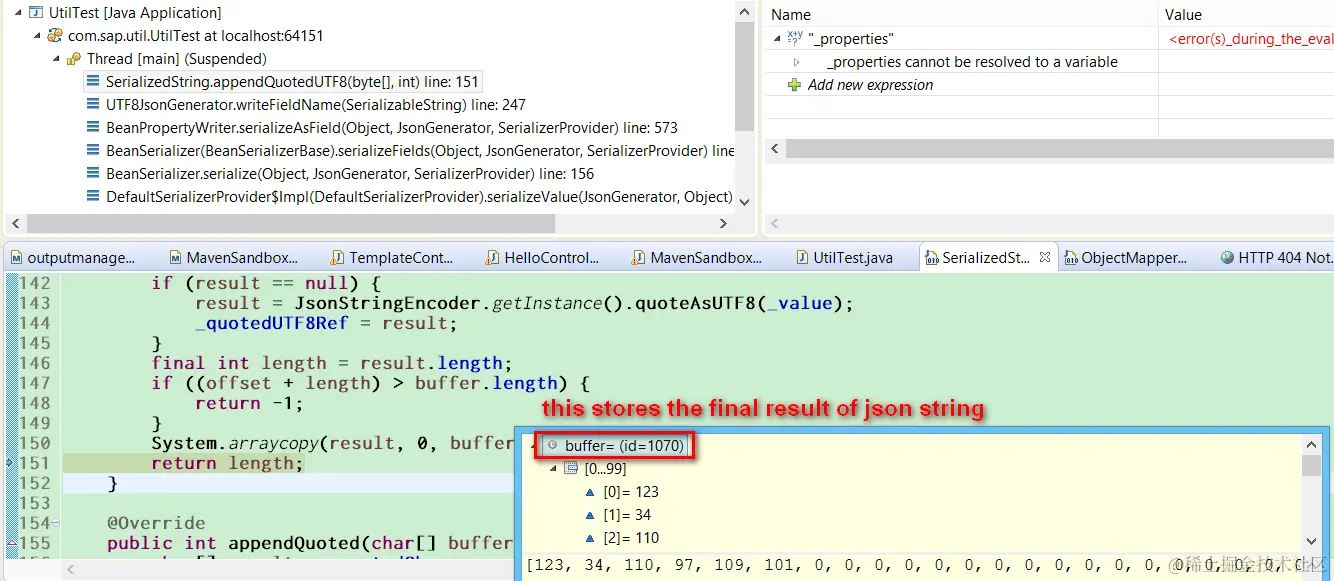Toggle code folding at line 154 @Override
1334x581 pixels.
[55, 523]
